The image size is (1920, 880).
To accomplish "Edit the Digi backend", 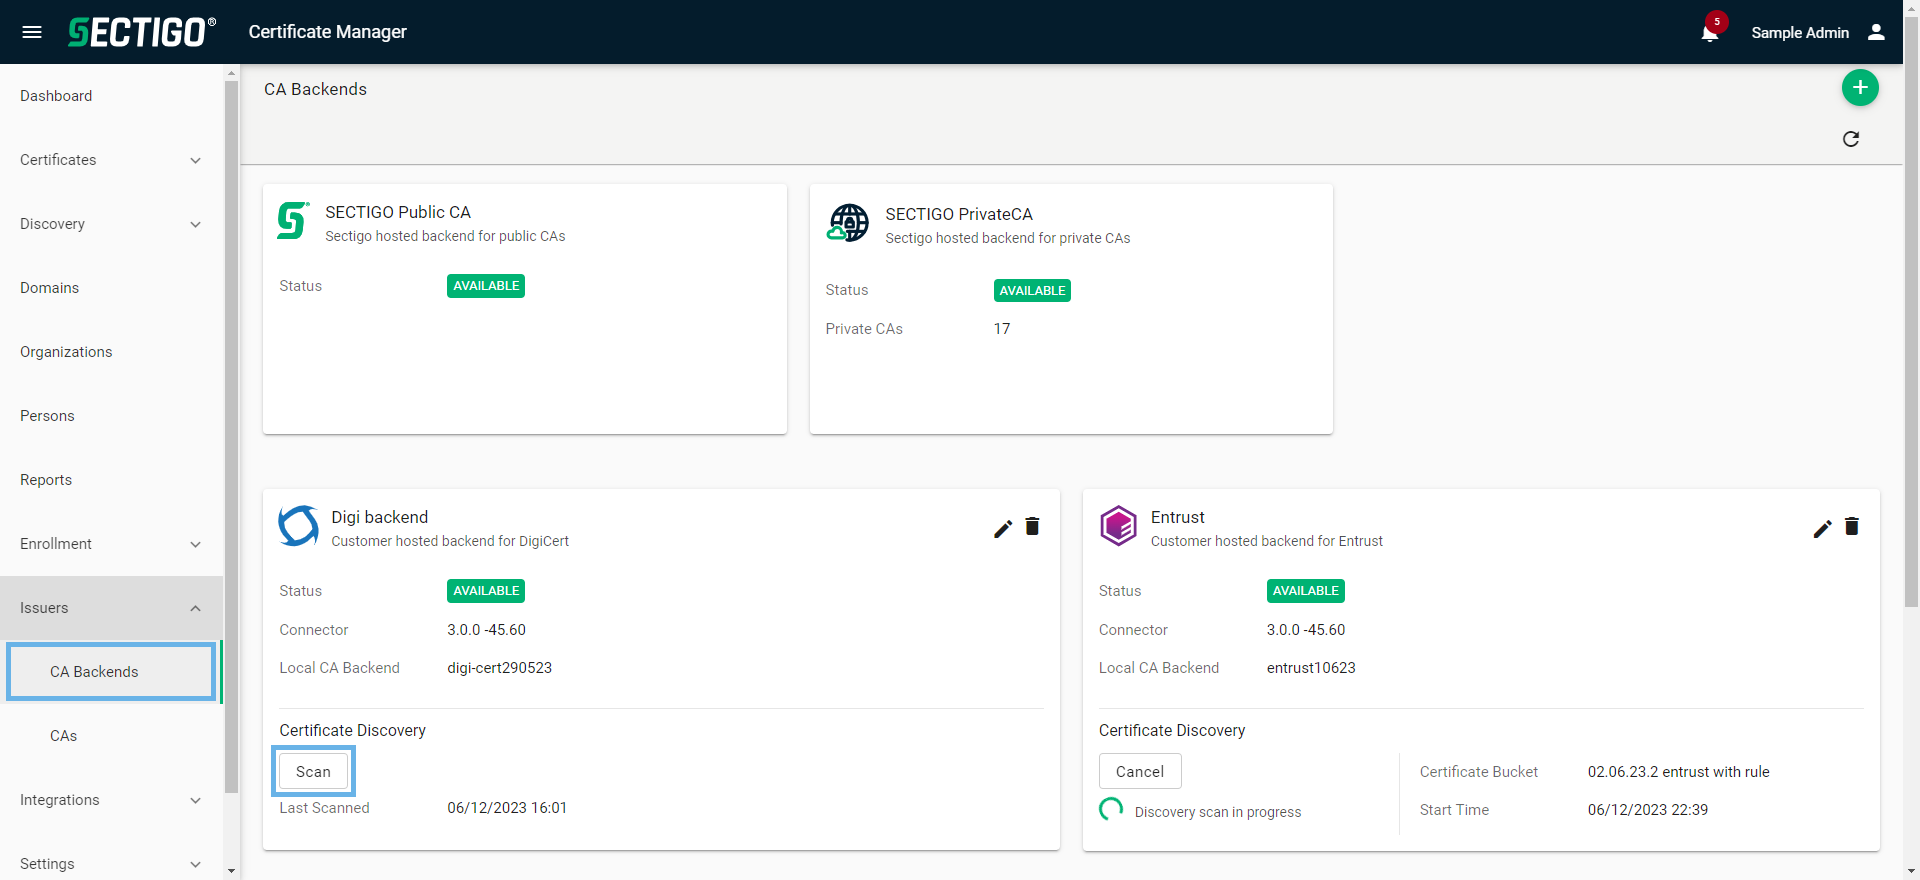I will click(x=1003, y=528).
